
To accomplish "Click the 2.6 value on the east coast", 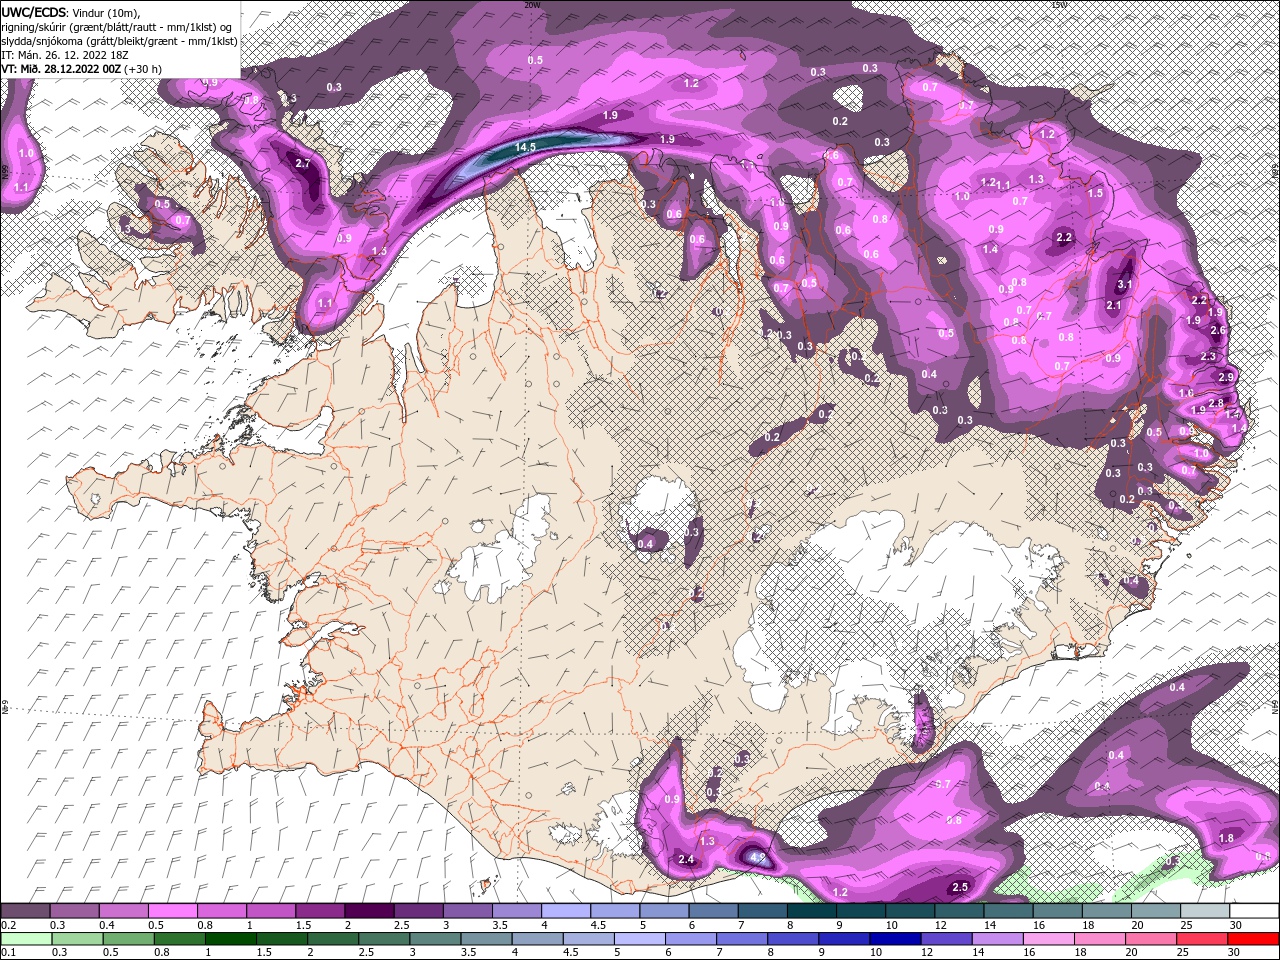I will [1218, 330].
